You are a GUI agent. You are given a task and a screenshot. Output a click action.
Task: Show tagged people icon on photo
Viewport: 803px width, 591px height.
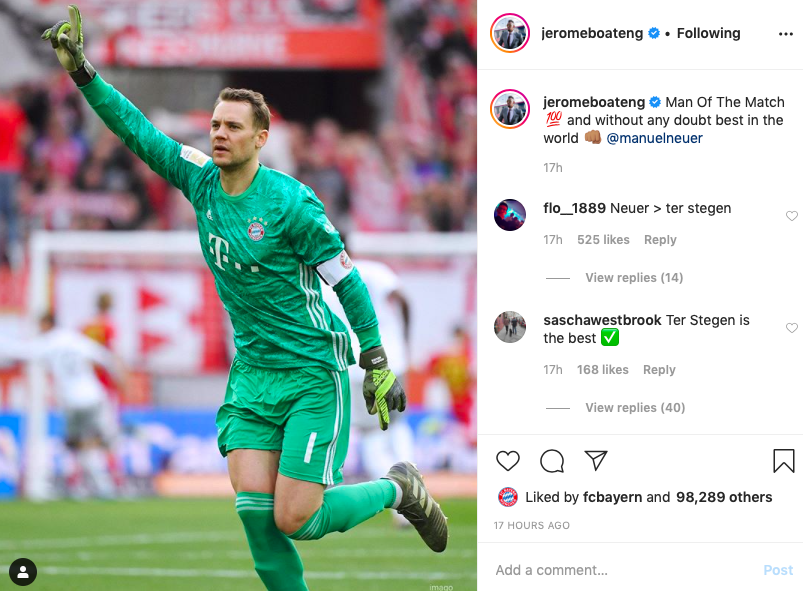click(x=23, y=571)
